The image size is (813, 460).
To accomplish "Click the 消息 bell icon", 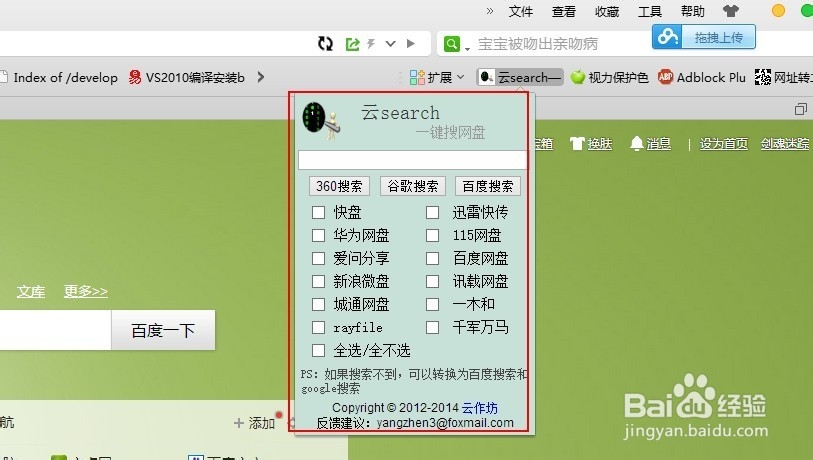I will tap(637, 144).
